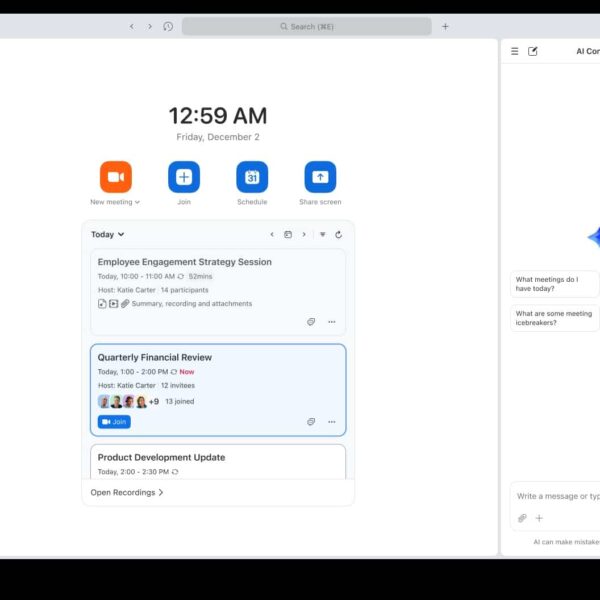The width and height of the screenshot is (600, 600).
Task: Click the Share screen icon
Action: 320,177
